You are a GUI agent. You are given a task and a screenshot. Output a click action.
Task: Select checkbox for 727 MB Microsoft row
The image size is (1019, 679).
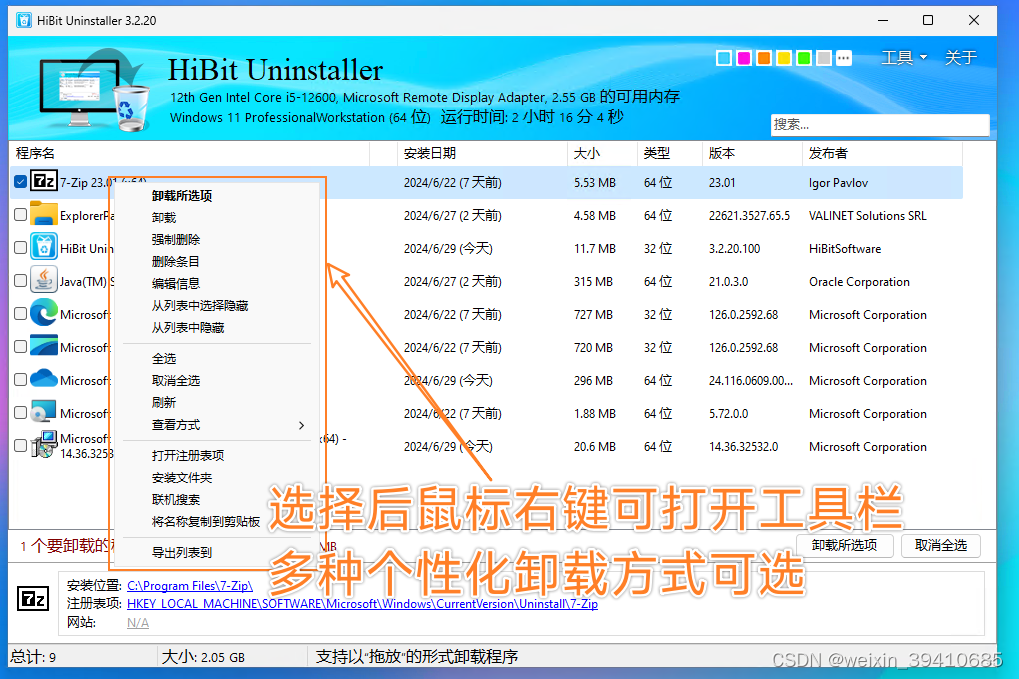[x=20, y=314]
